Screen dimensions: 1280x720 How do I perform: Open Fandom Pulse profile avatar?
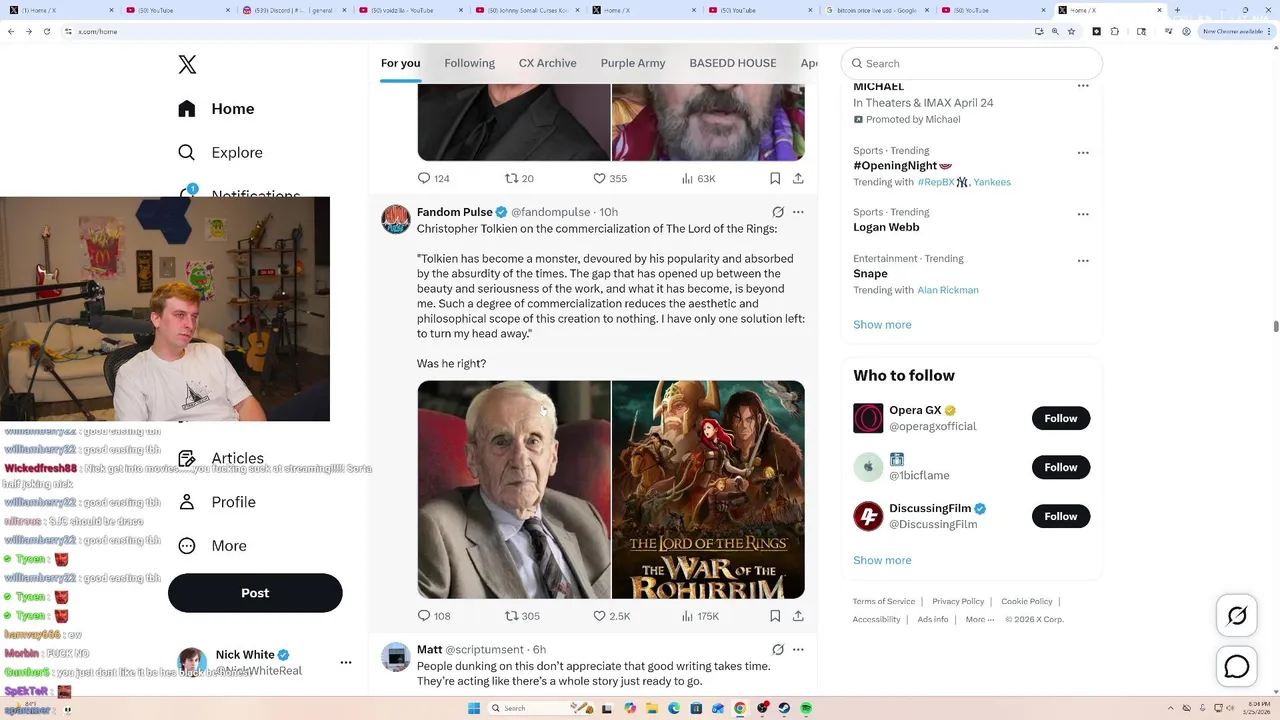tap(396, 219)
